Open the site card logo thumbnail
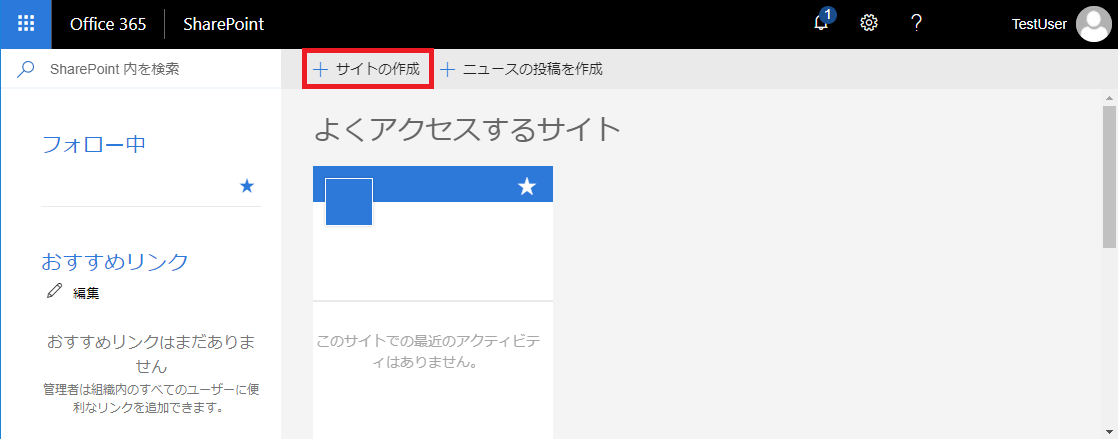This screenshot has width=1118, height=439. click(x=349, y=202)
